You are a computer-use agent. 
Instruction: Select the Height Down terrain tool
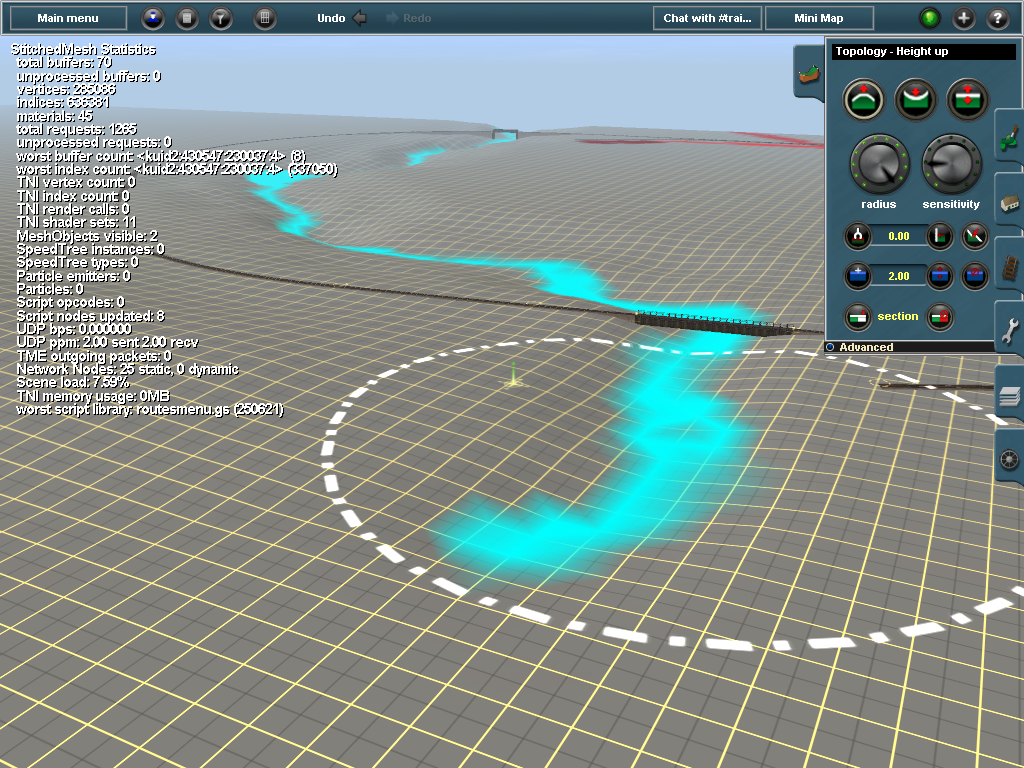(x=915, y=99)
